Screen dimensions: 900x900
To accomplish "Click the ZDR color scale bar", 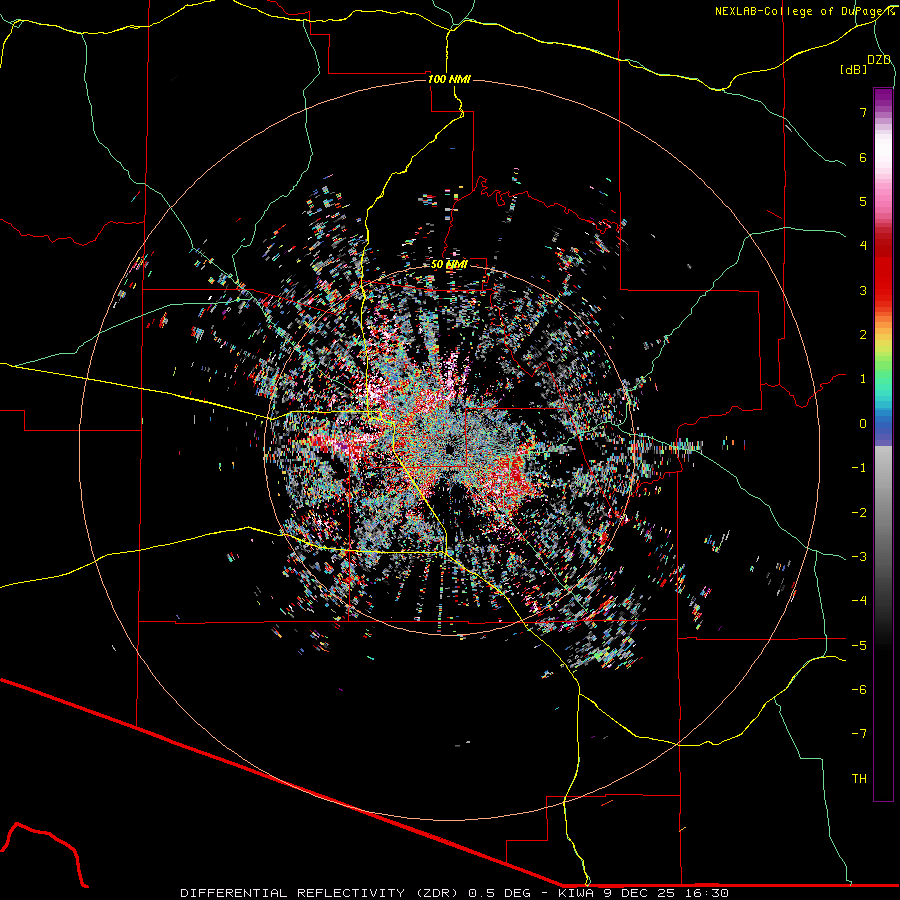I will click(x=883, y=444).
